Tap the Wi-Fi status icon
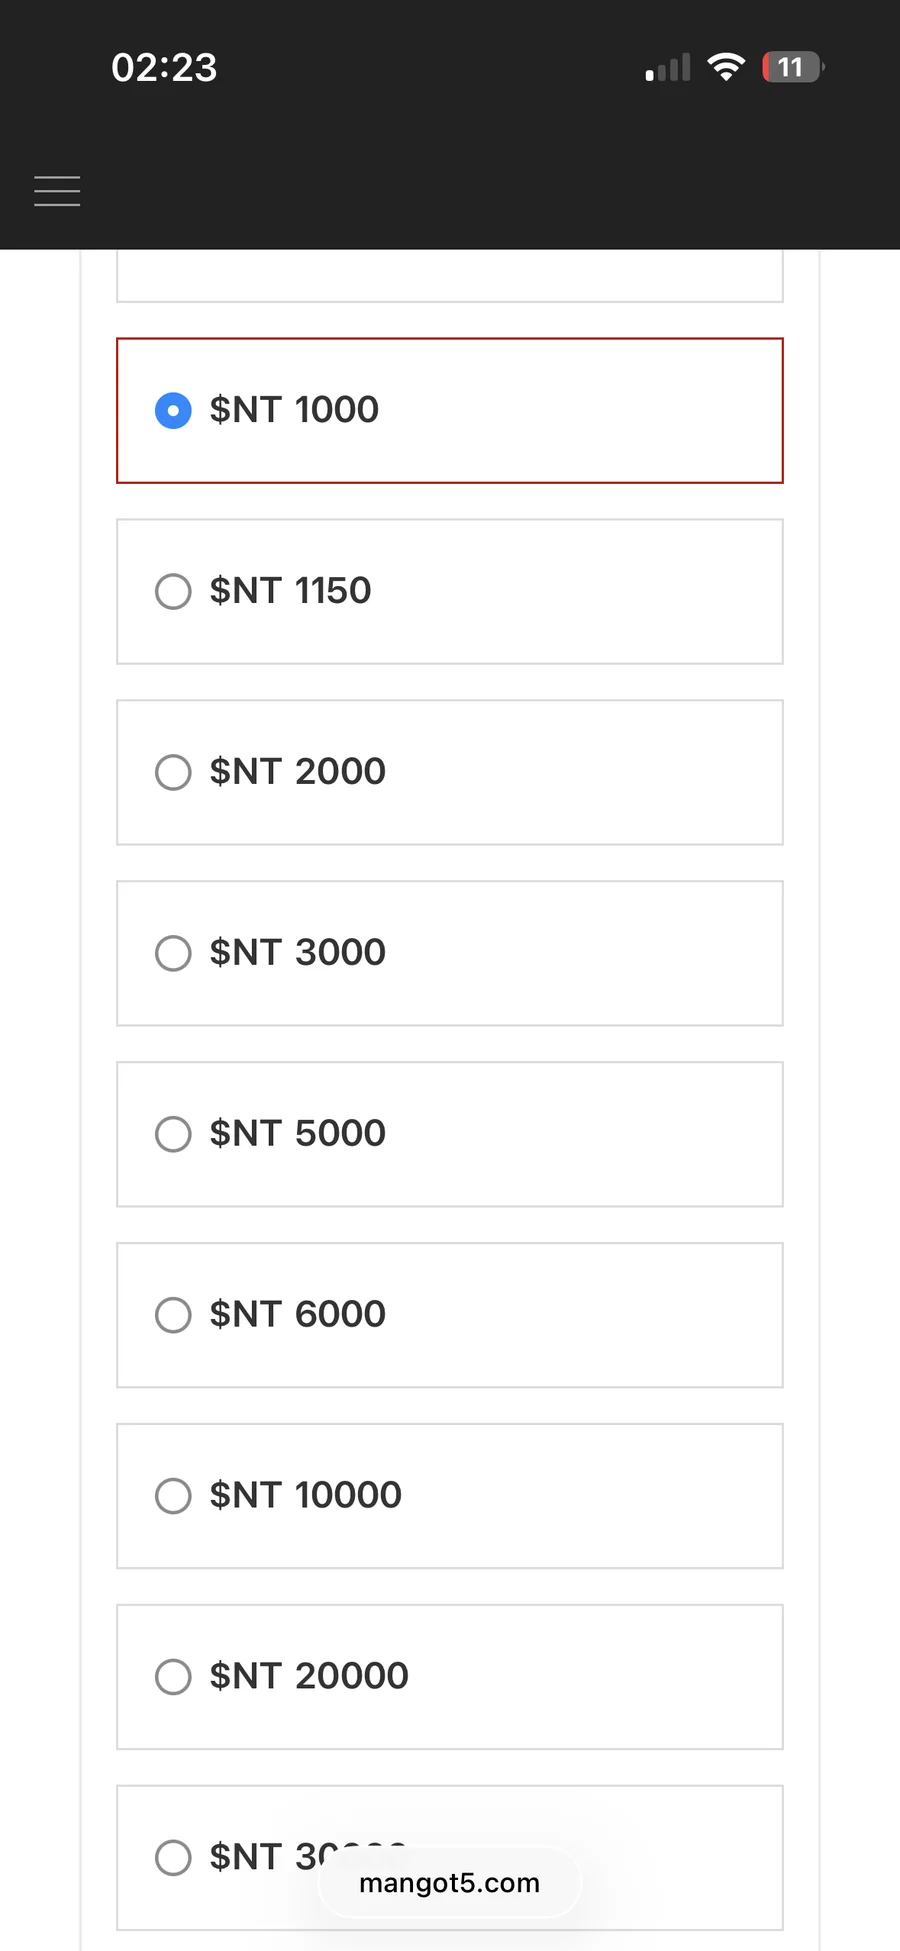The image size is (900, 1951). point(726,67)
